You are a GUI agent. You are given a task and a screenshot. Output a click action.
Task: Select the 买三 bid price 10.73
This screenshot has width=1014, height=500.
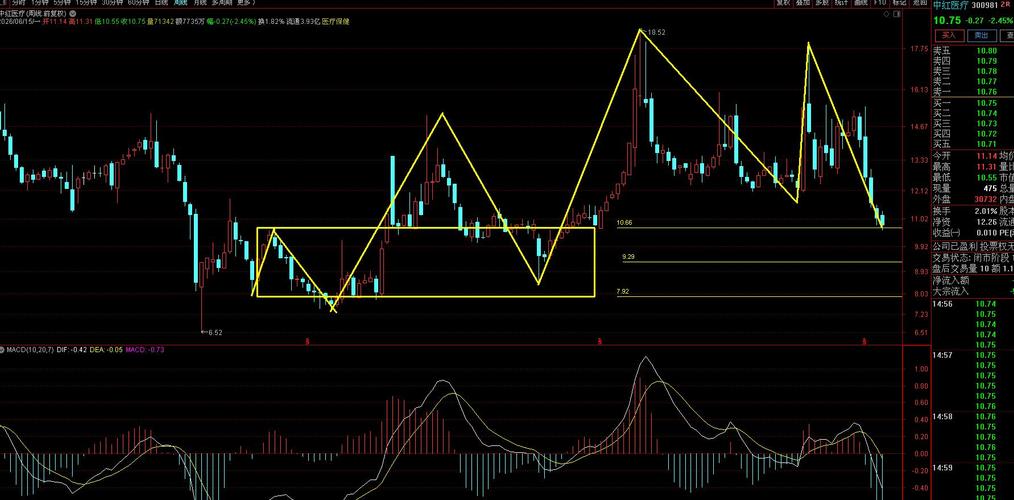pyautogui.click(x=987, y=124)
